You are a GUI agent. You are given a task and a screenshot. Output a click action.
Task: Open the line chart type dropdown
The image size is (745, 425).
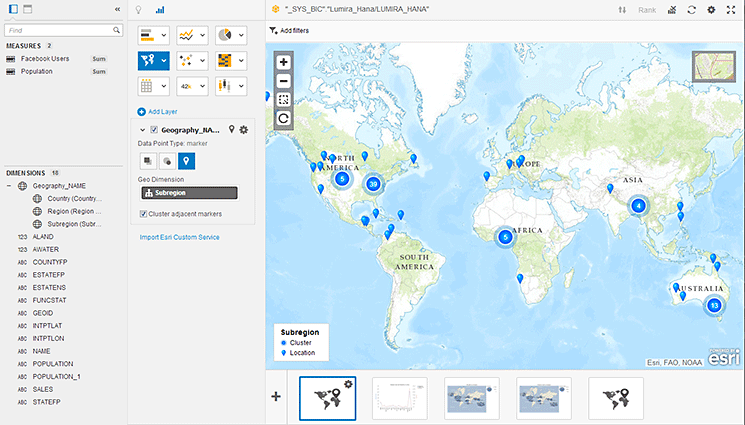pos(202,35)
